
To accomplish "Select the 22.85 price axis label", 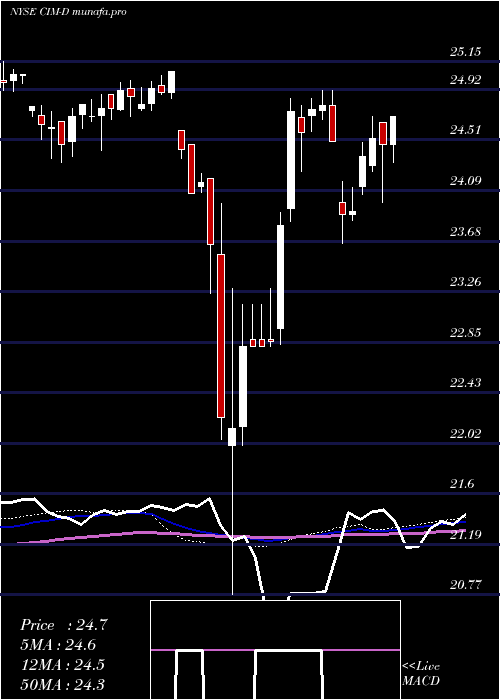I will pos(466,333).
